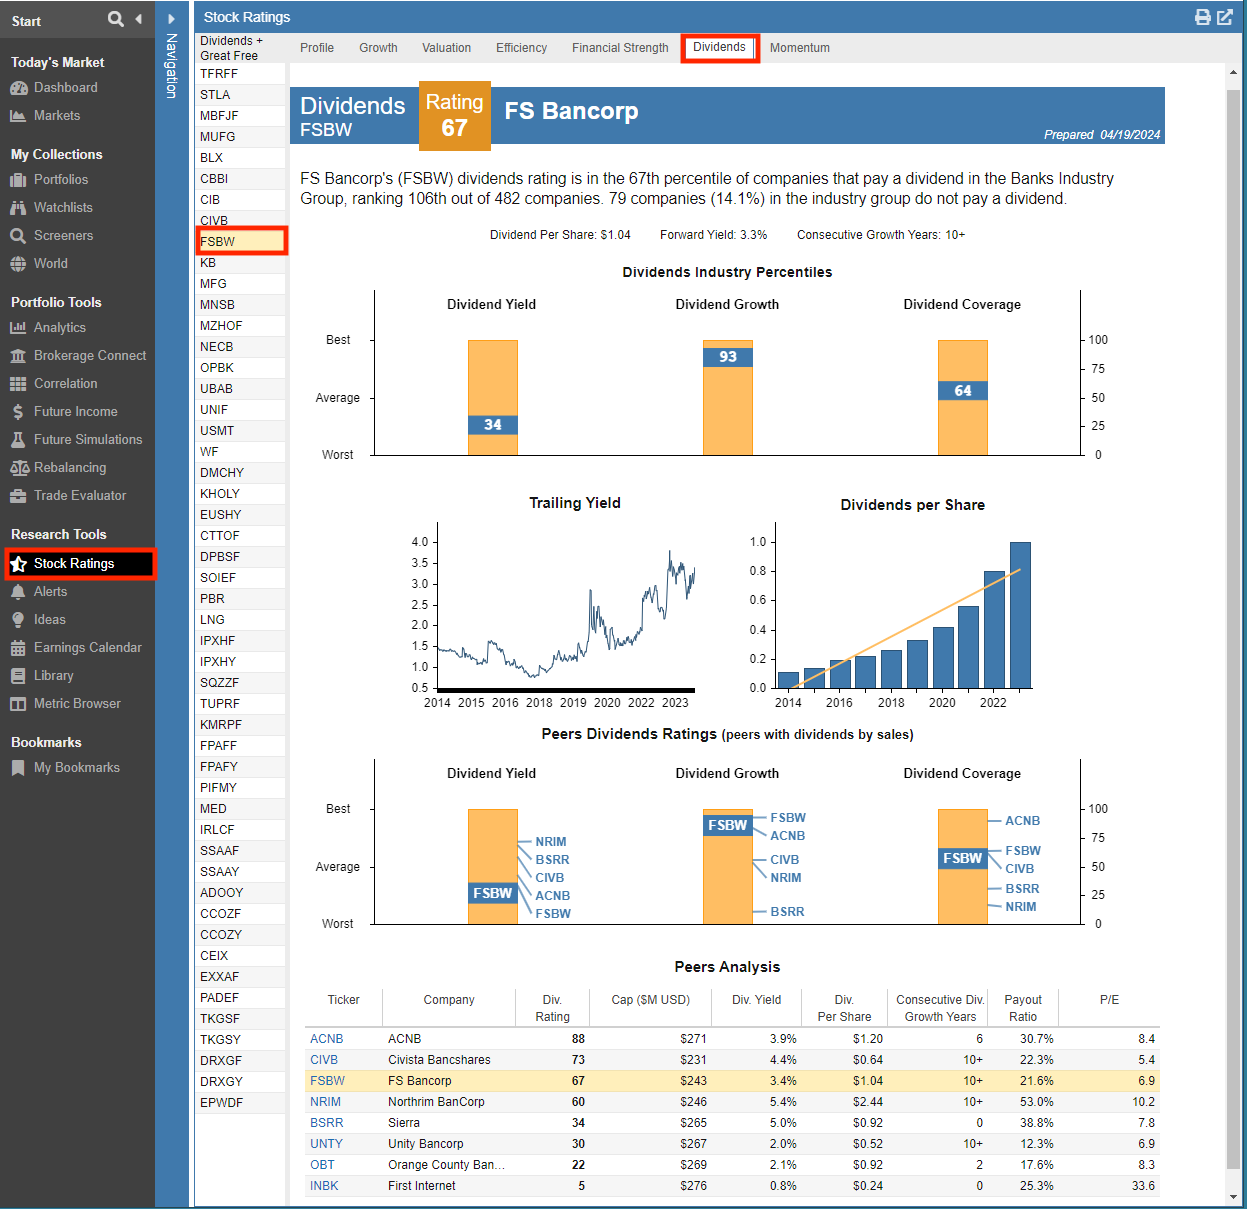
Task: Select the Ideas lightbulb icon
Action: coord(18,620)
